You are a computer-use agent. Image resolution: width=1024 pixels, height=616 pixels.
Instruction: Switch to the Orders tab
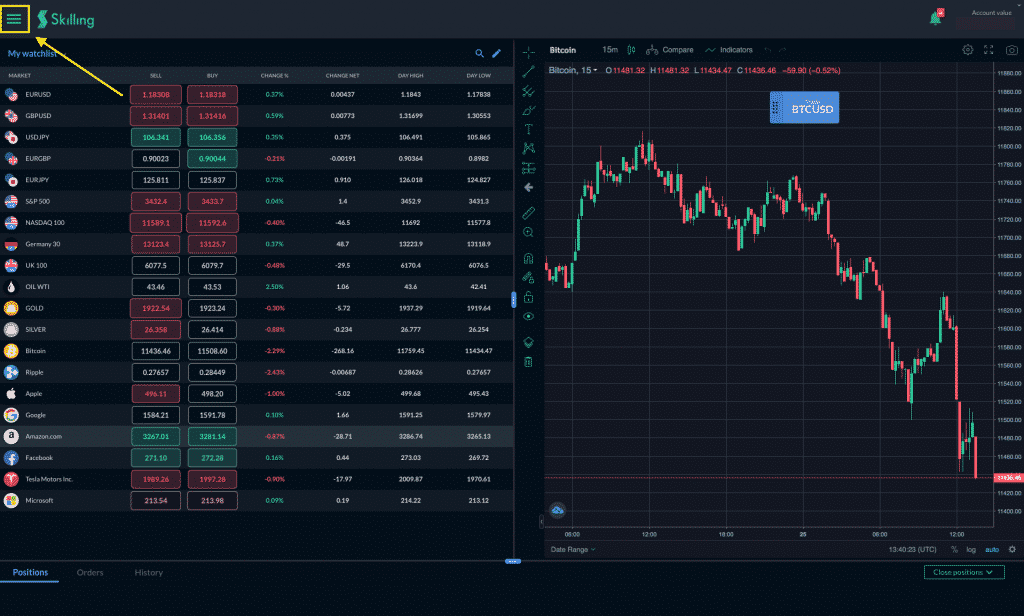point(90,572)
